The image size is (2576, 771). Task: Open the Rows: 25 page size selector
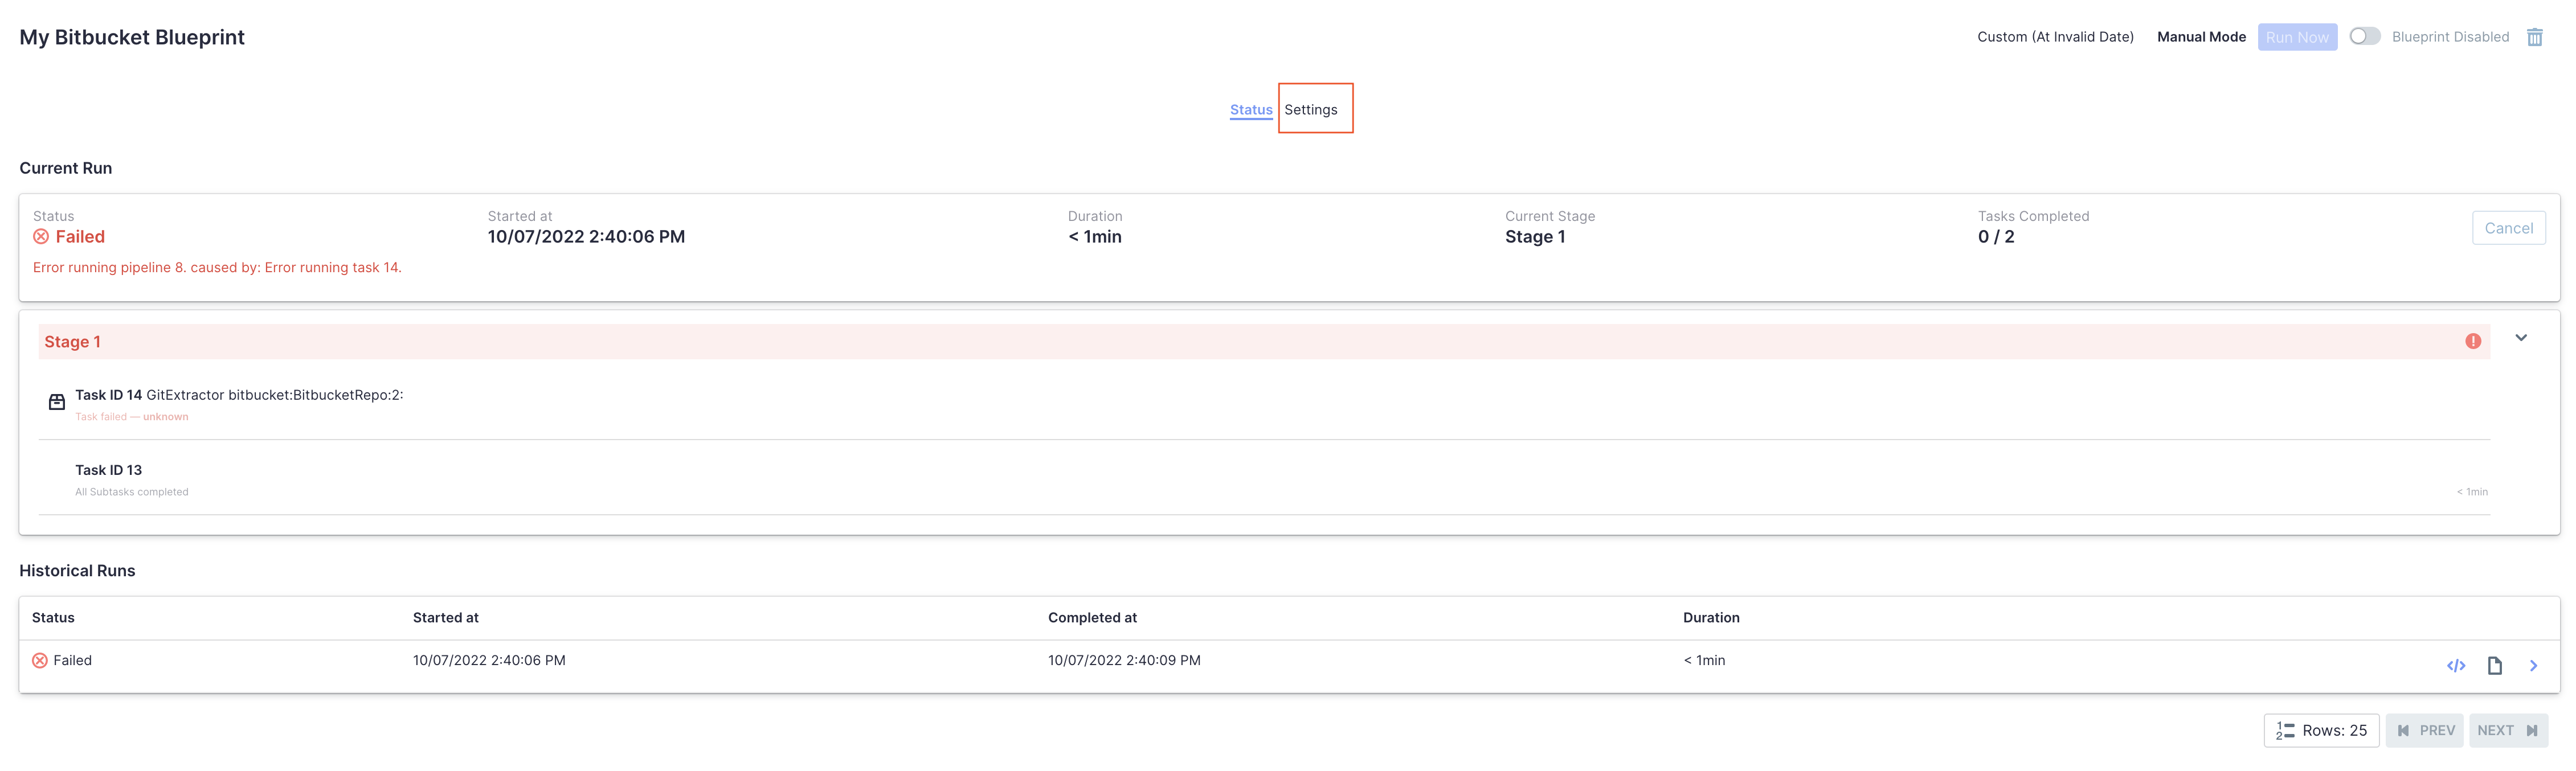pyautogui.click(x=2321, y=730)
